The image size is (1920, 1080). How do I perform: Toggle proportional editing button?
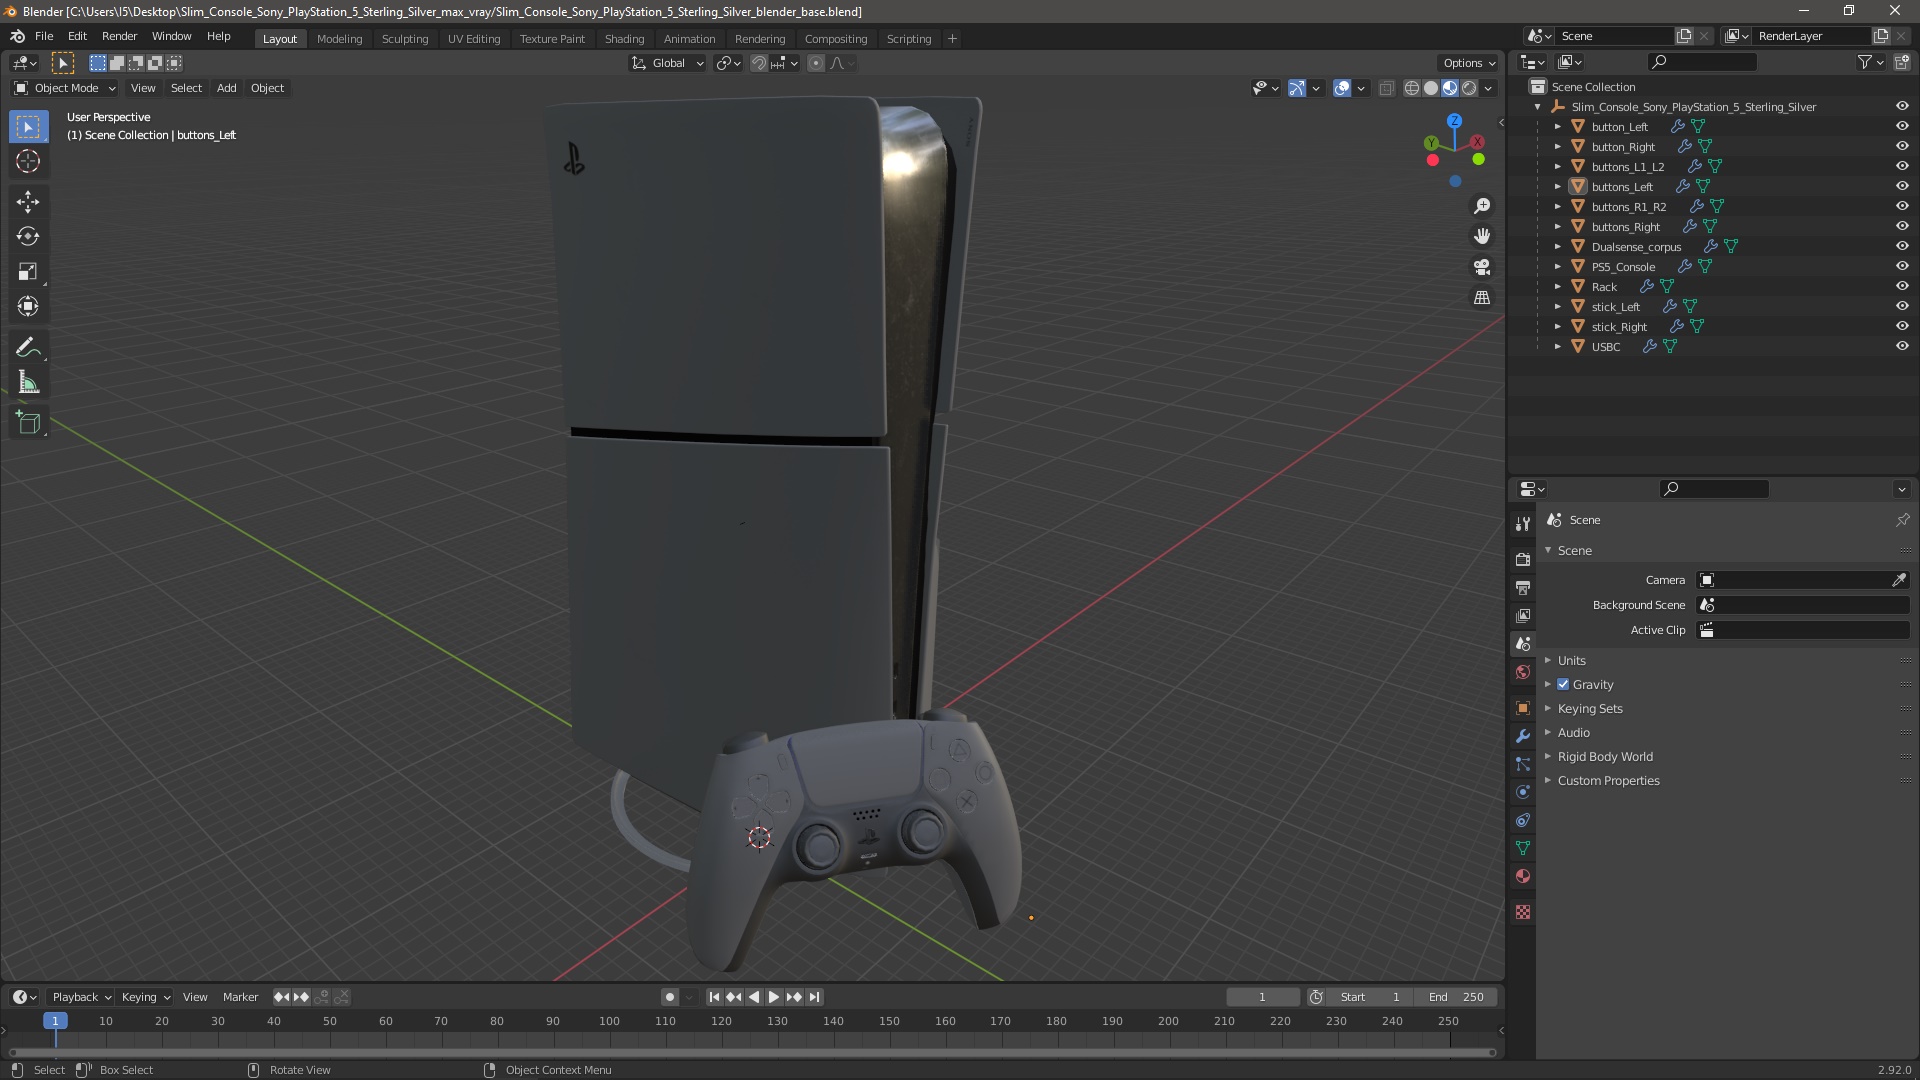pyautogui.click(x=816, y=63)
